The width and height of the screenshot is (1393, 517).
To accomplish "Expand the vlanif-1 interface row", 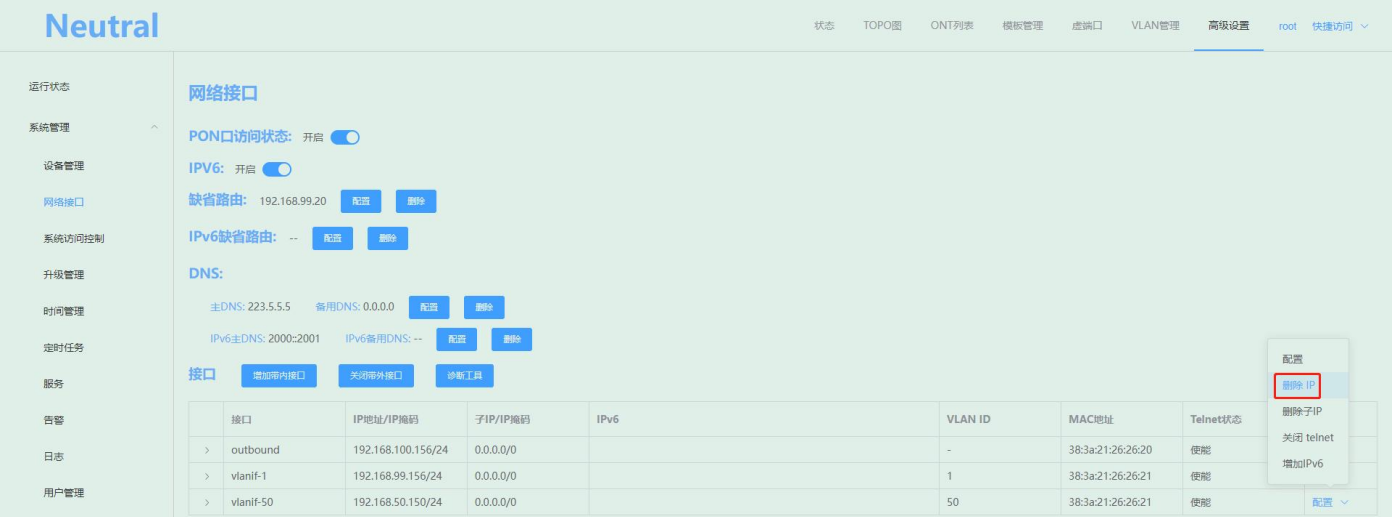I will [207, 476].
